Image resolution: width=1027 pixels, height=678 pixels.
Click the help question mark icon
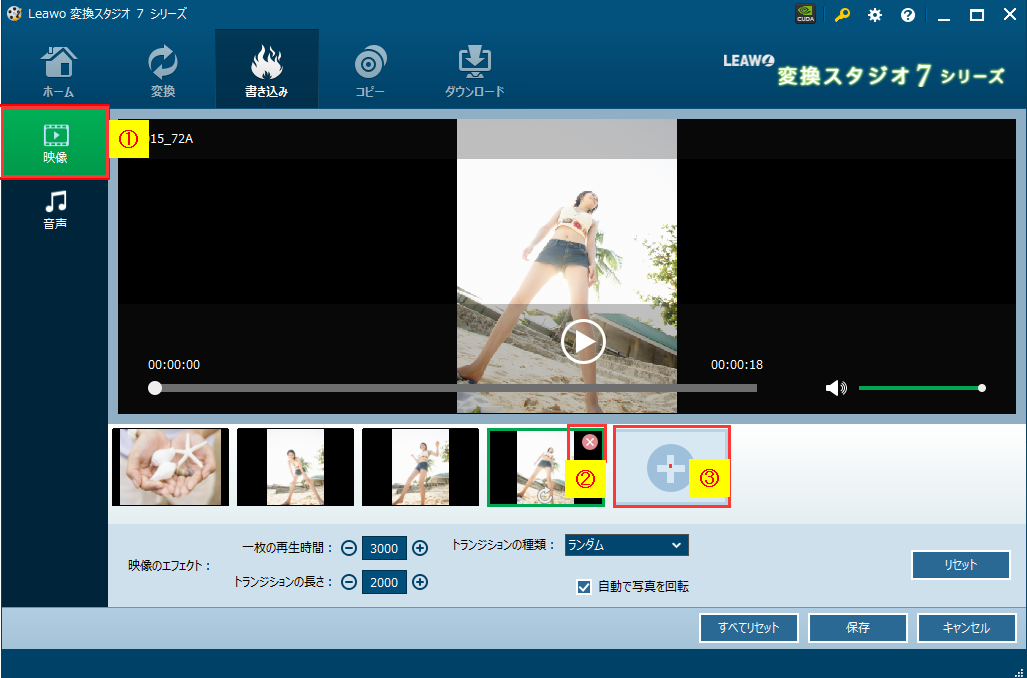[908, 15]
